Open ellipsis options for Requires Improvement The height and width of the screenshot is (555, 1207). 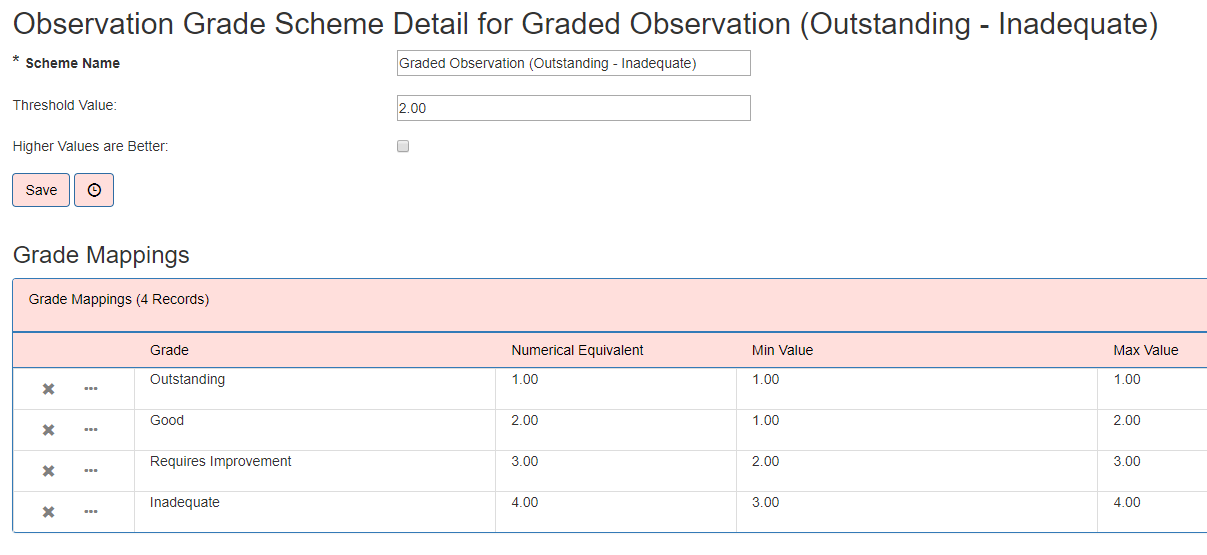[x=91, y=471]
